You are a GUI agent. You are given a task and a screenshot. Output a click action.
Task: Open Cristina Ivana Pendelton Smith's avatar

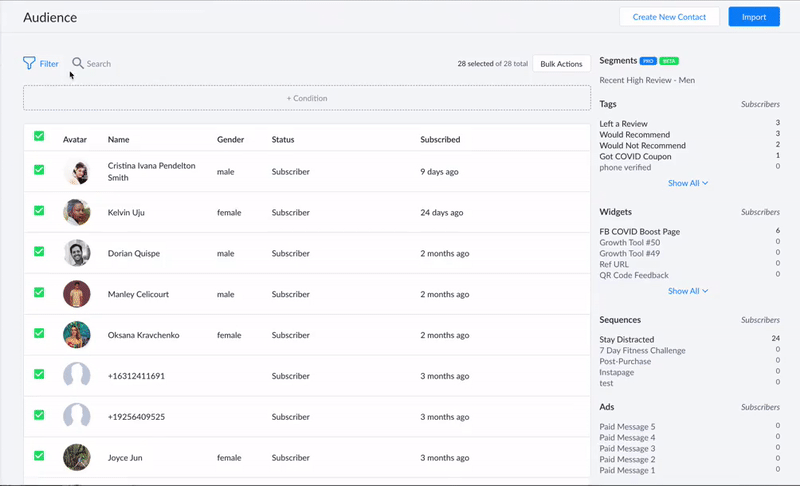point(77,171)
